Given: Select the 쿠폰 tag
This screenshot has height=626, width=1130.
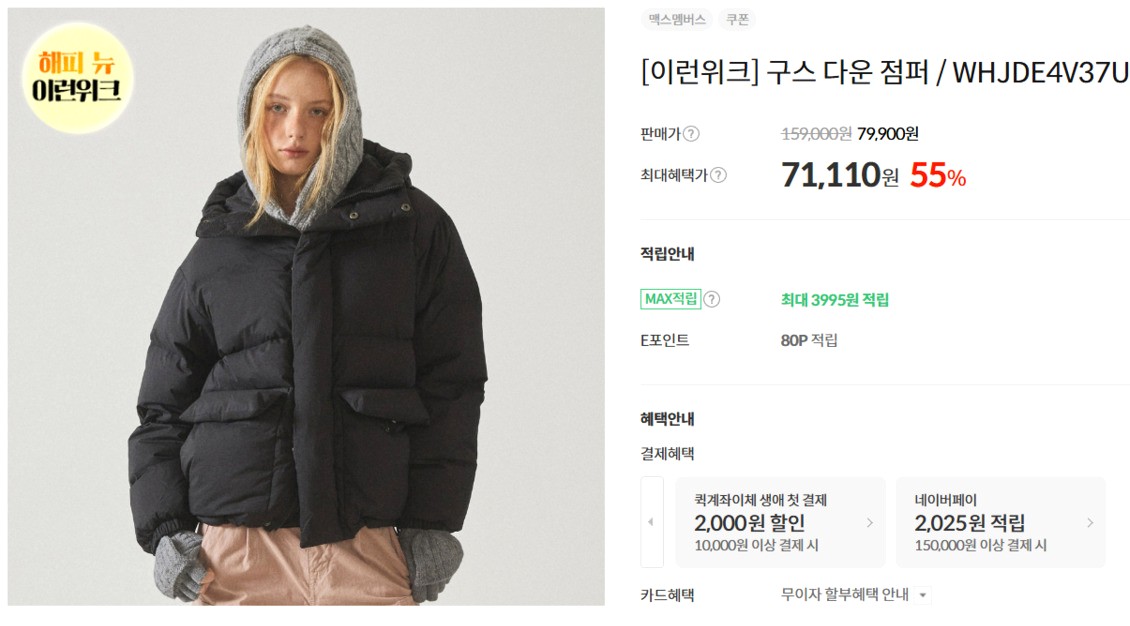Looking at the screenshot, I should click(x=737, y=19).
